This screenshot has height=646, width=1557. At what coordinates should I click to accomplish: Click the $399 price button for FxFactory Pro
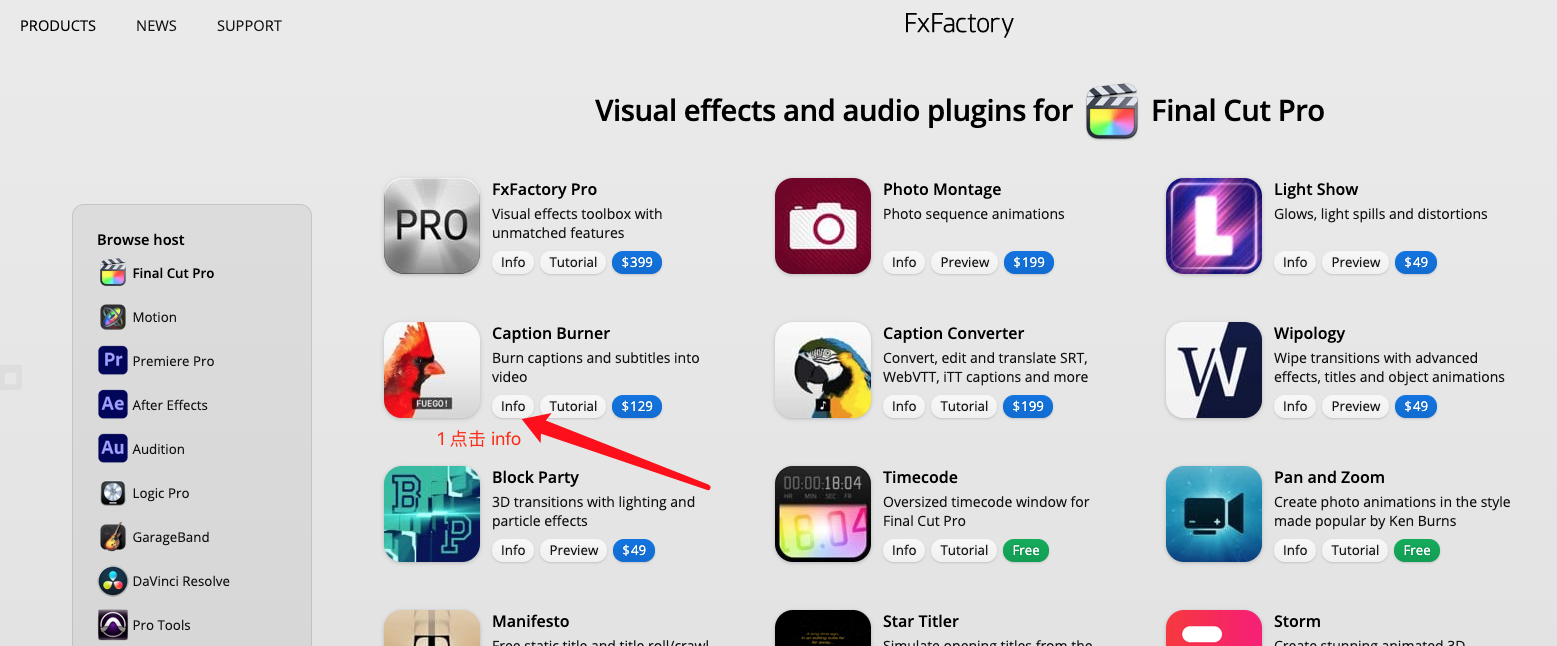637,262
